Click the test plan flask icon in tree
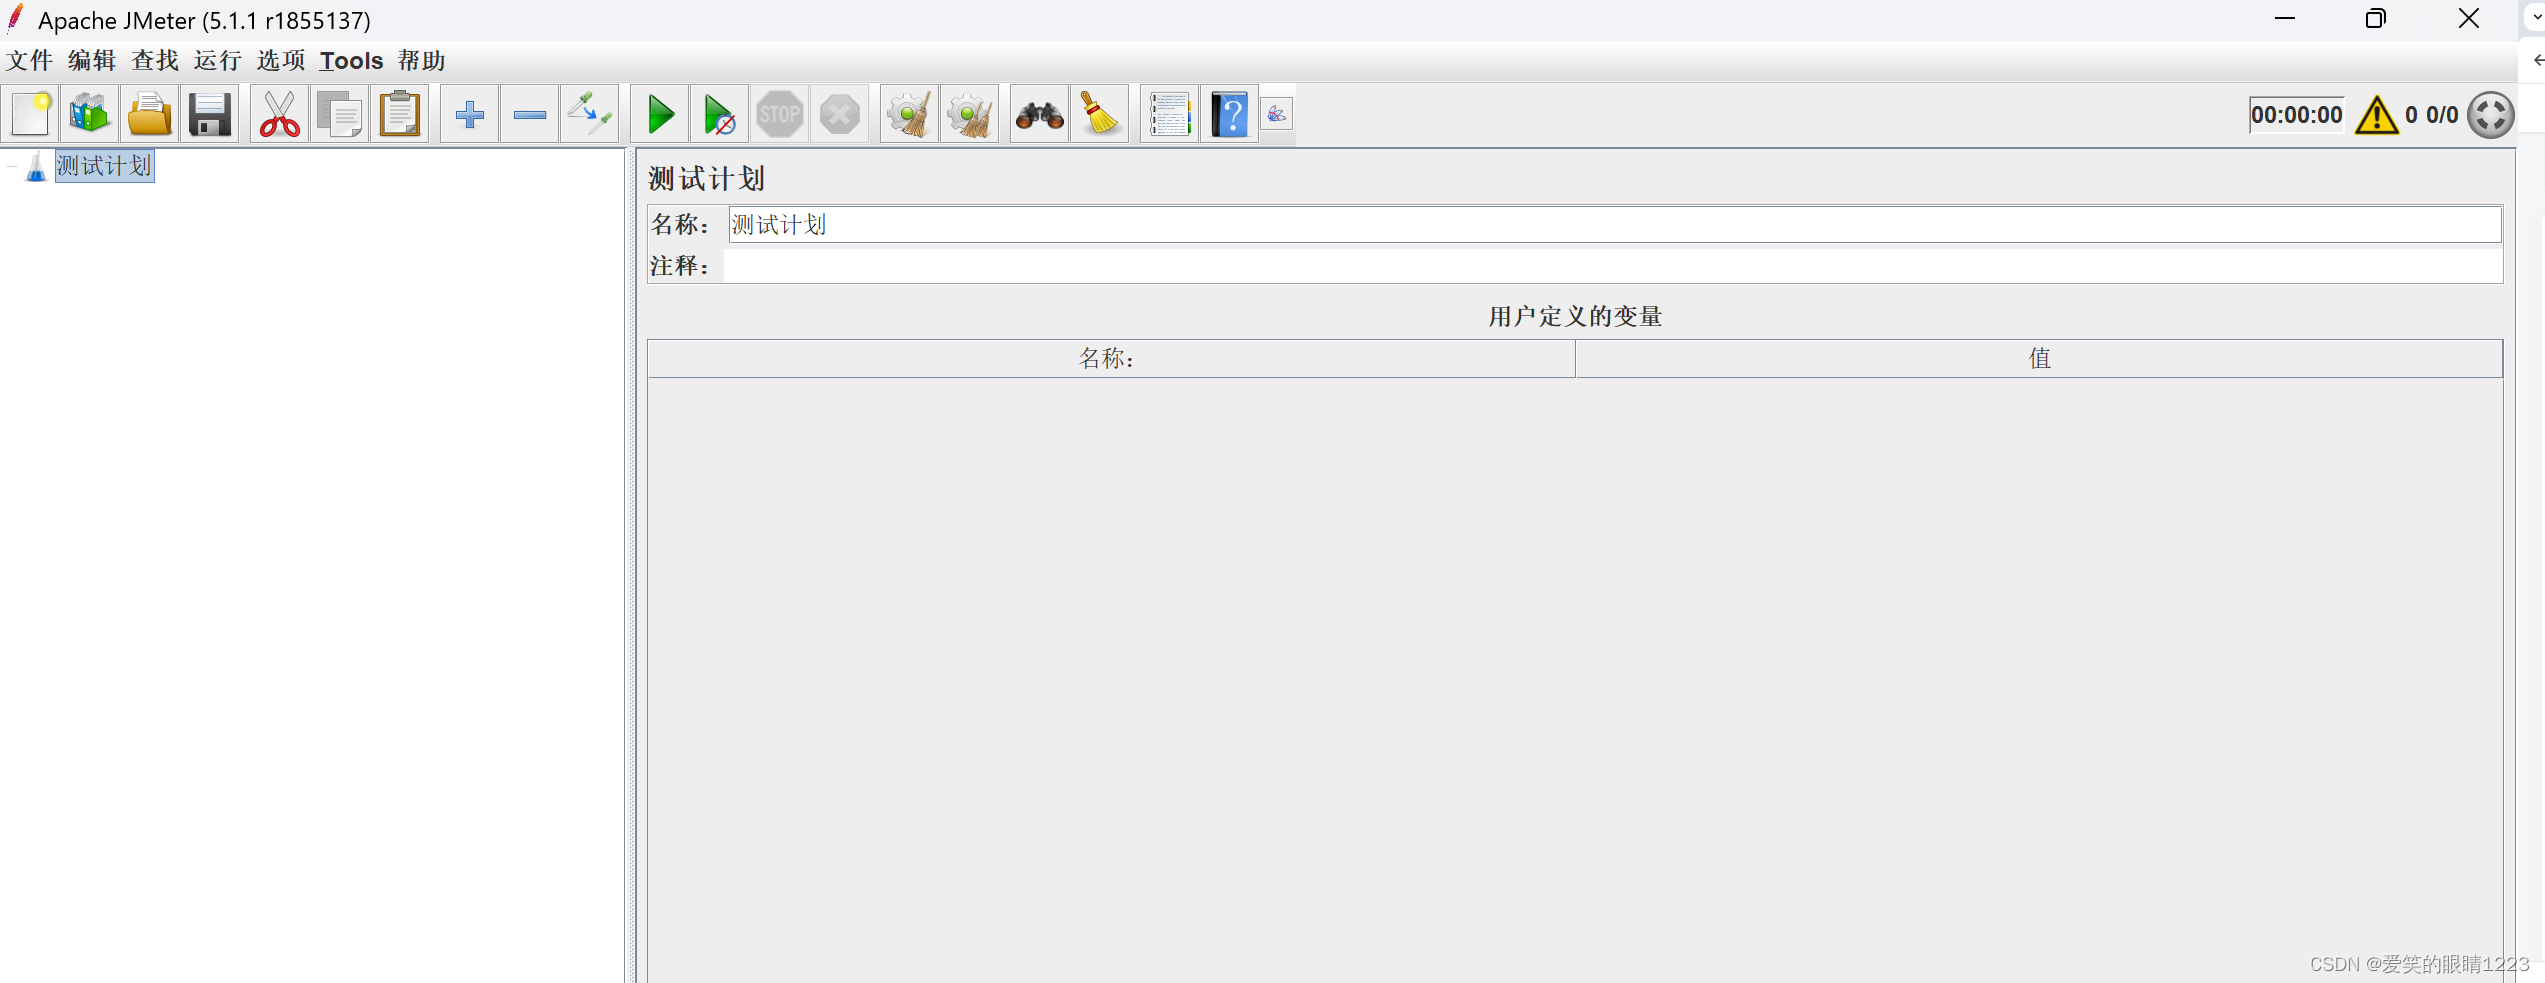The height and width of the screenshot is (983, 2545). point(36,167)
